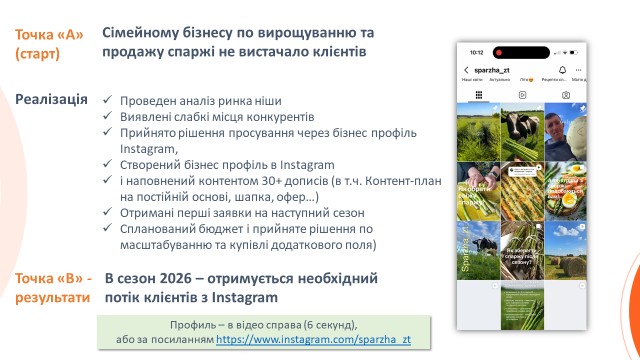
Task: Click 'Отримані перші заявки на наступний сезон'
Action: coord(242,213)
